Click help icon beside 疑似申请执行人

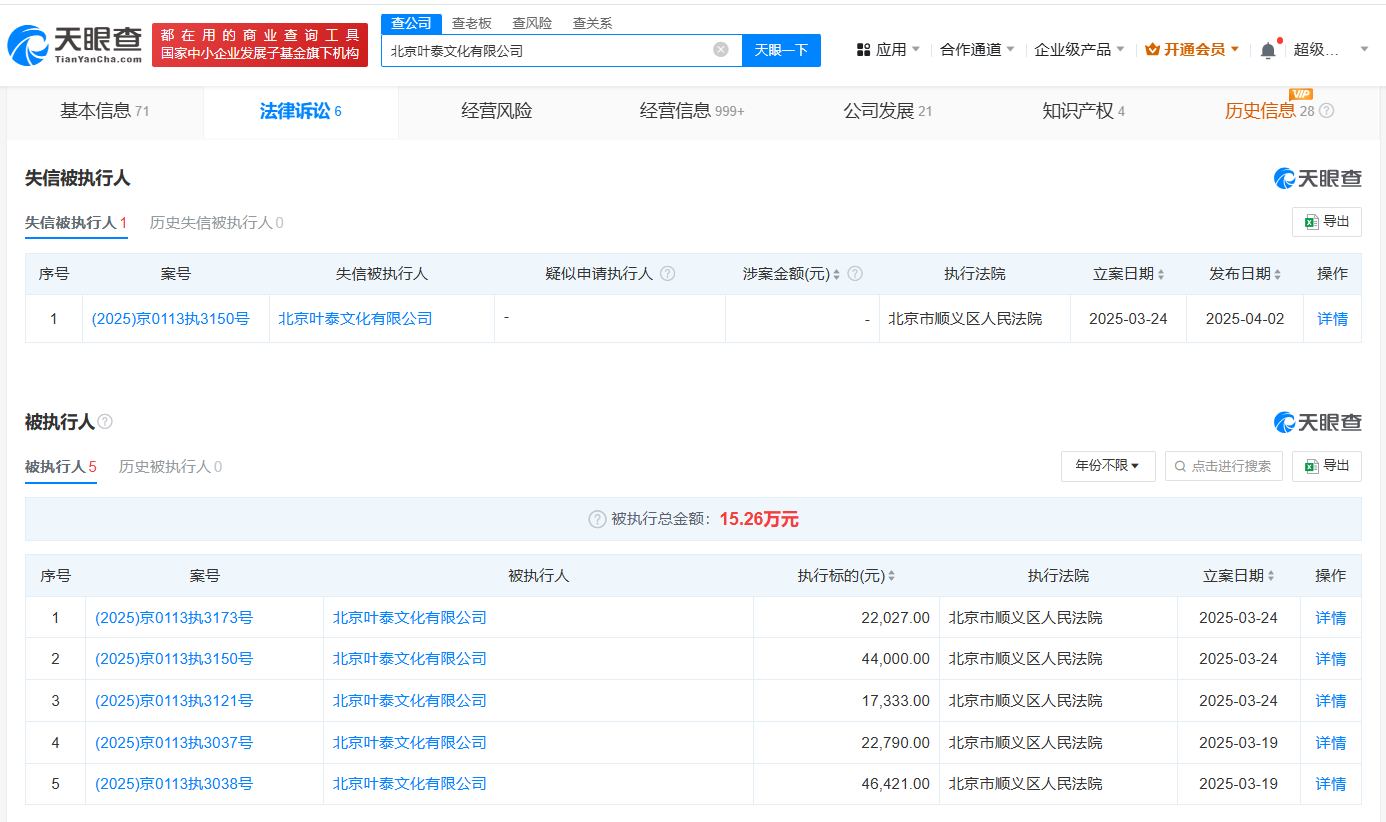point(667,274)
